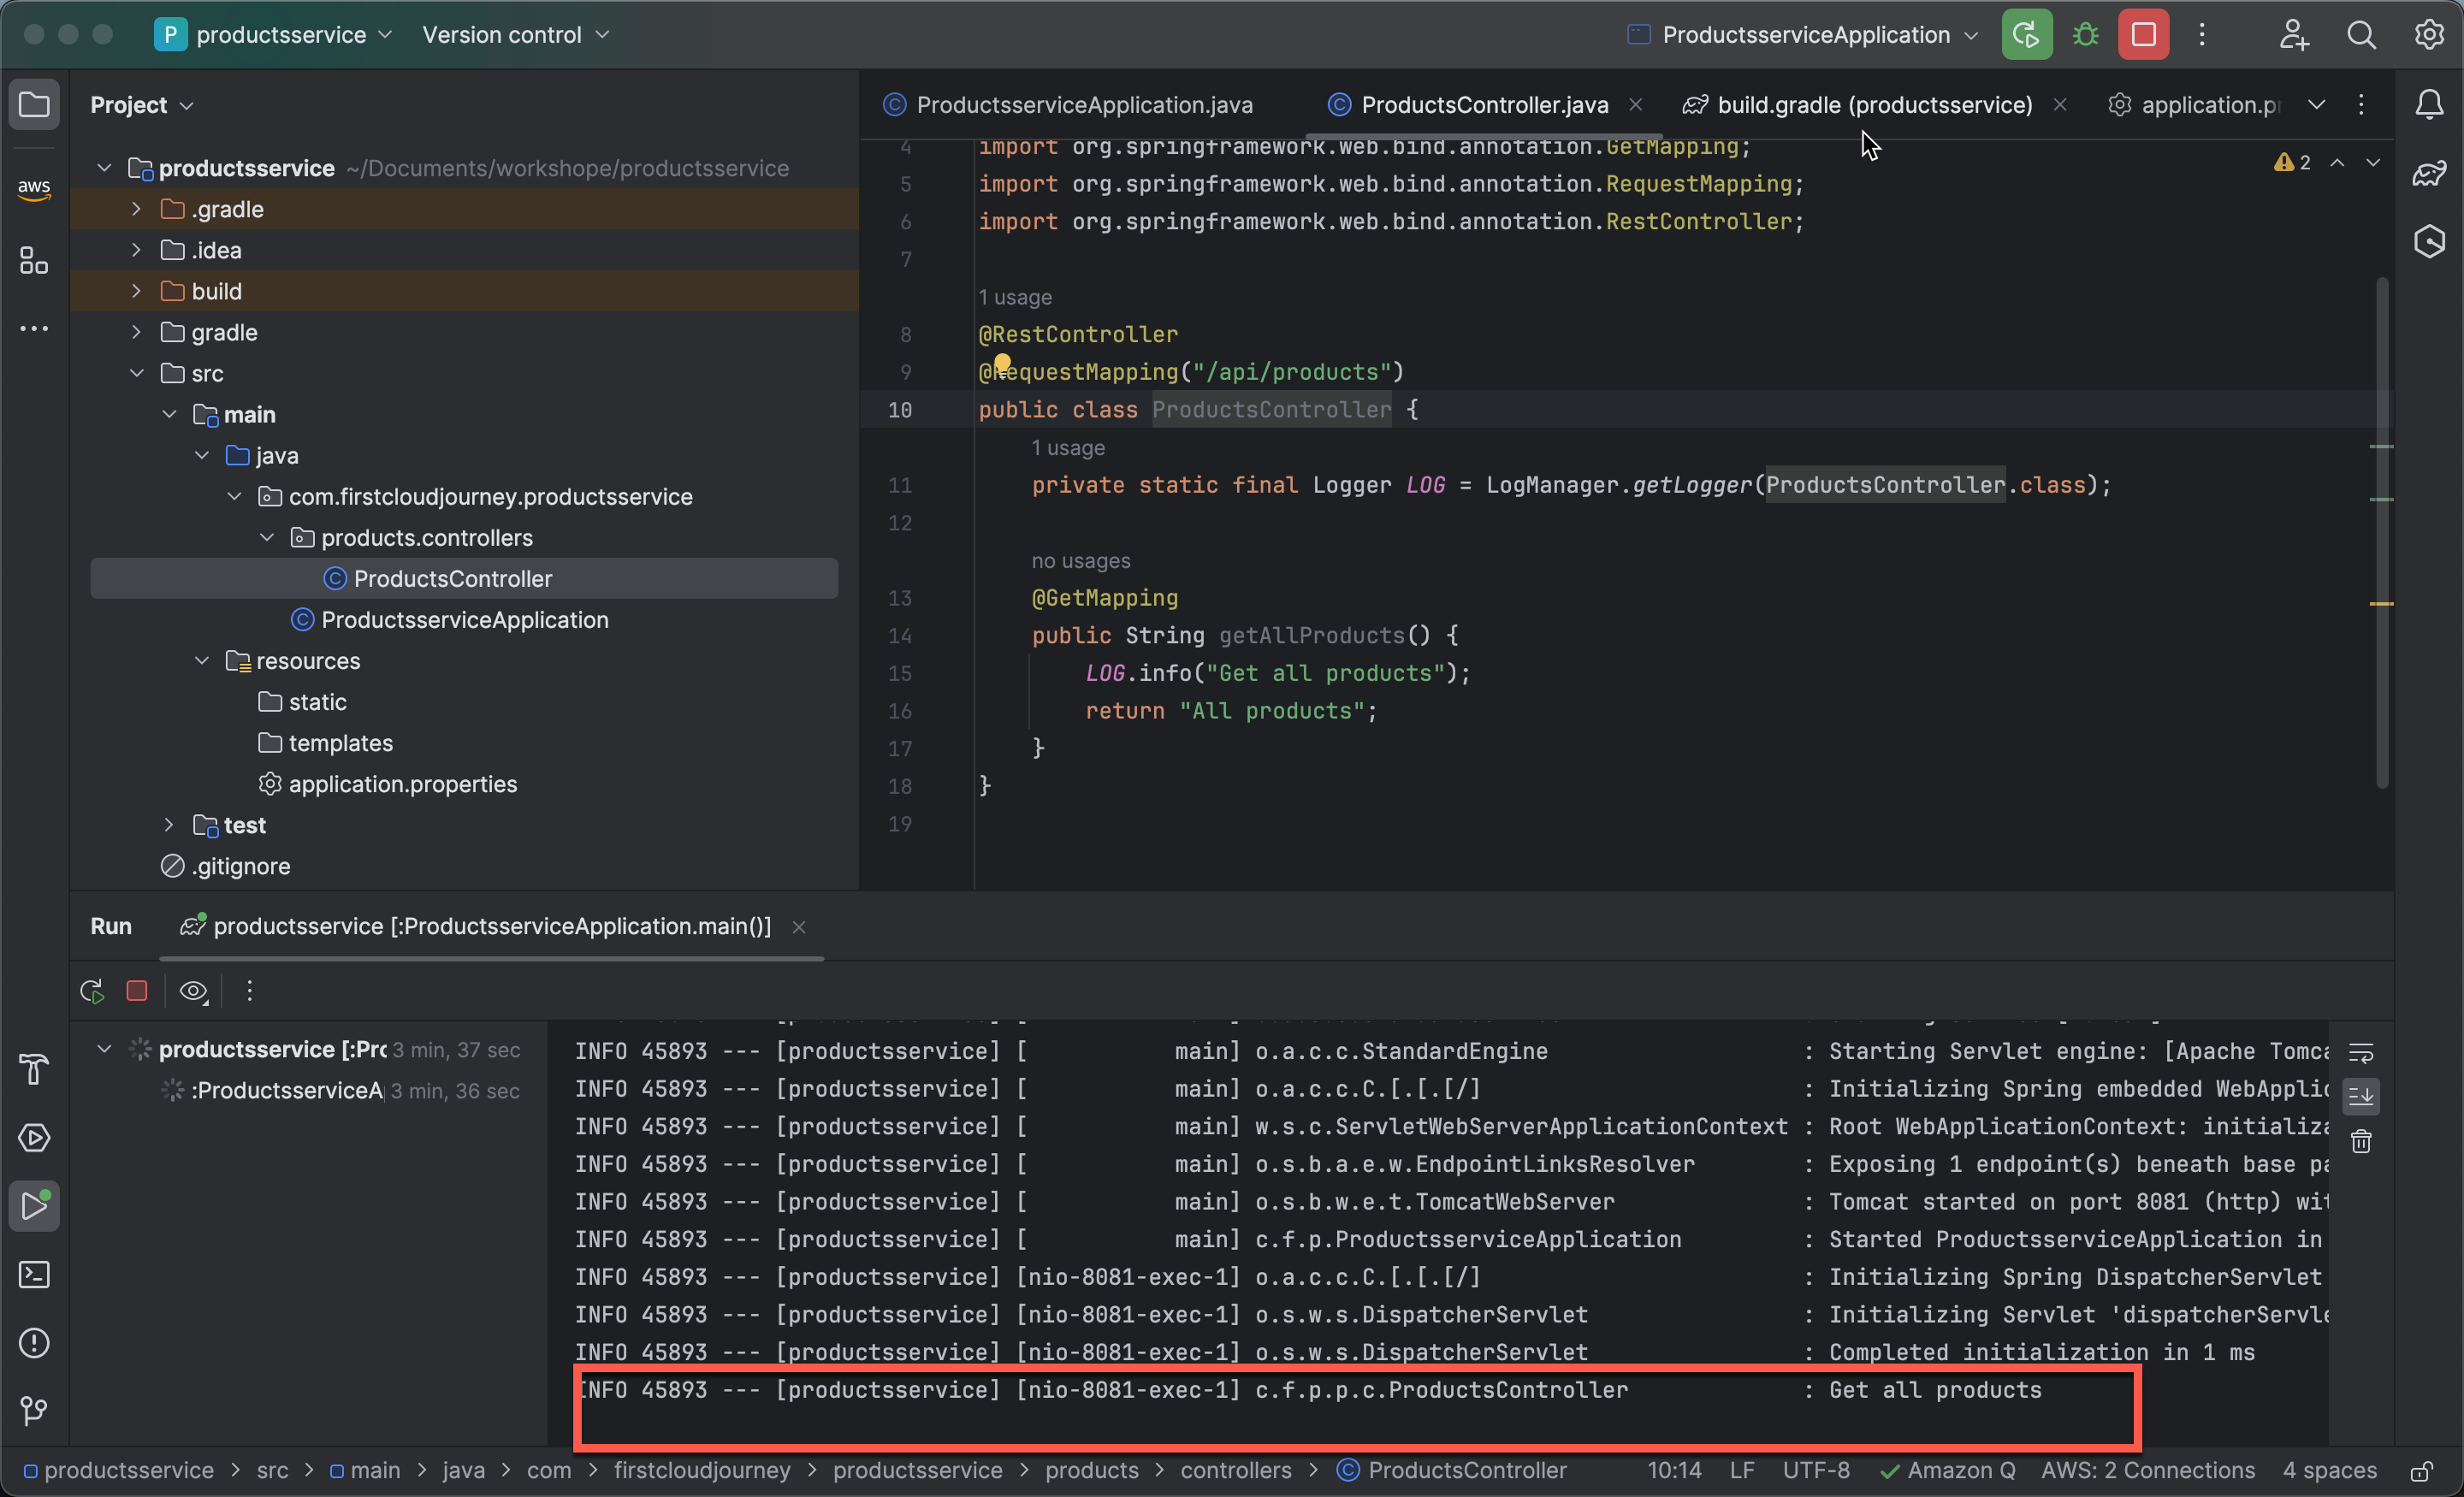This screenshot has height=1497, width=2464.
Task: Collapse the productsservice run tree node
Action: click(x=104, y=1049)
